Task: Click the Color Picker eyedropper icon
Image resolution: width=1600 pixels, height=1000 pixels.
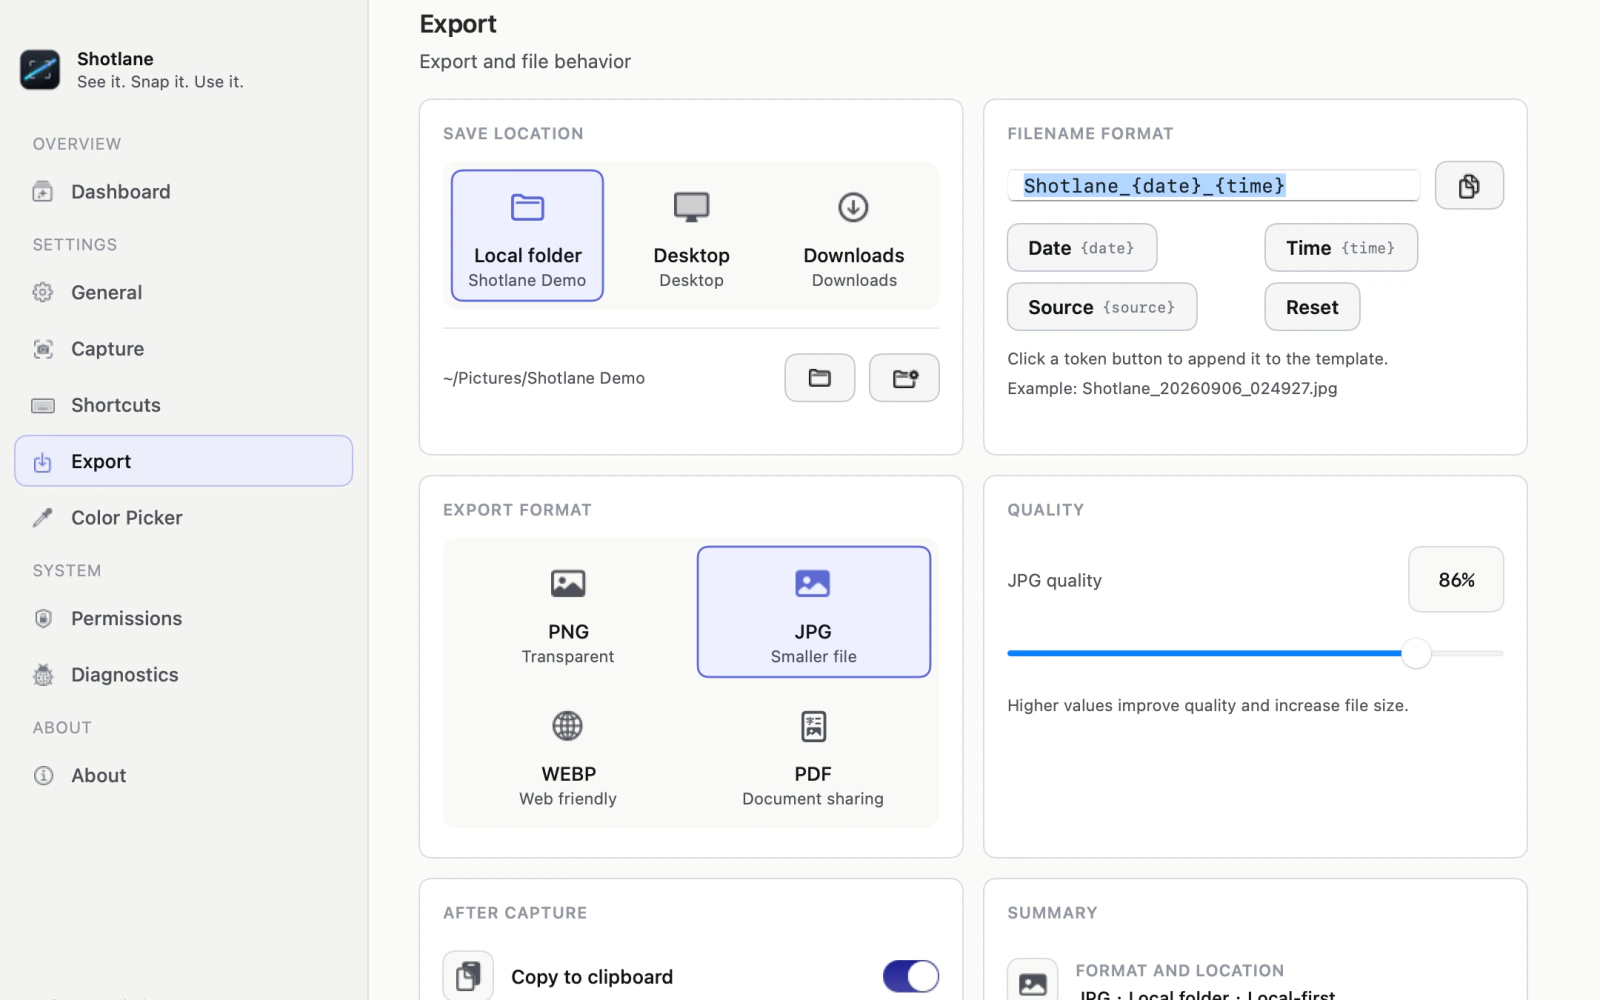Action: (x=43, y=518)
